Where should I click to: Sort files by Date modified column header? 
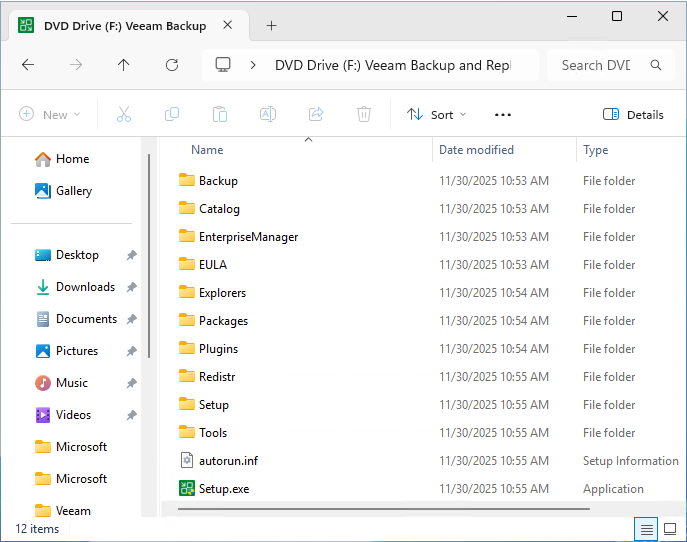coord(476,150)
